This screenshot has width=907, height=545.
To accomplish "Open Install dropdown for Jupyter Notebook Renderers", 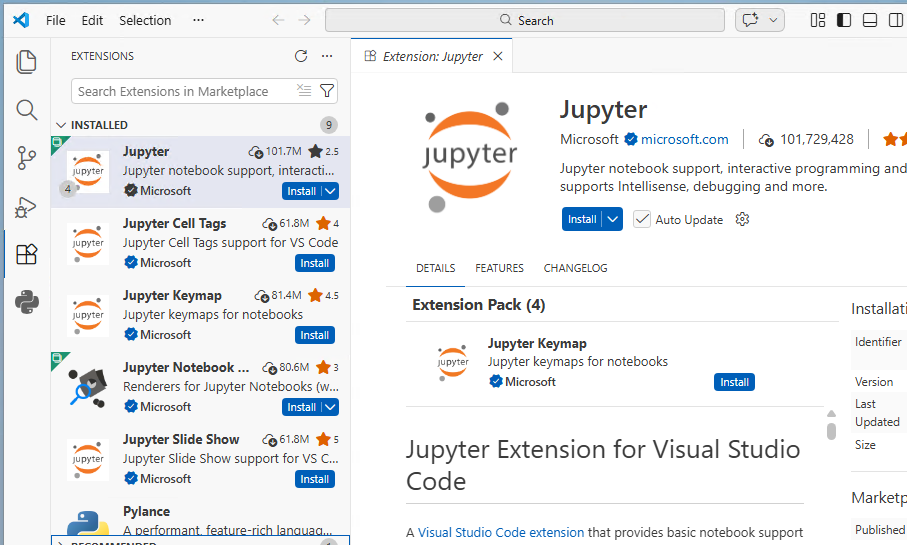I will click(x=330, y=407).
